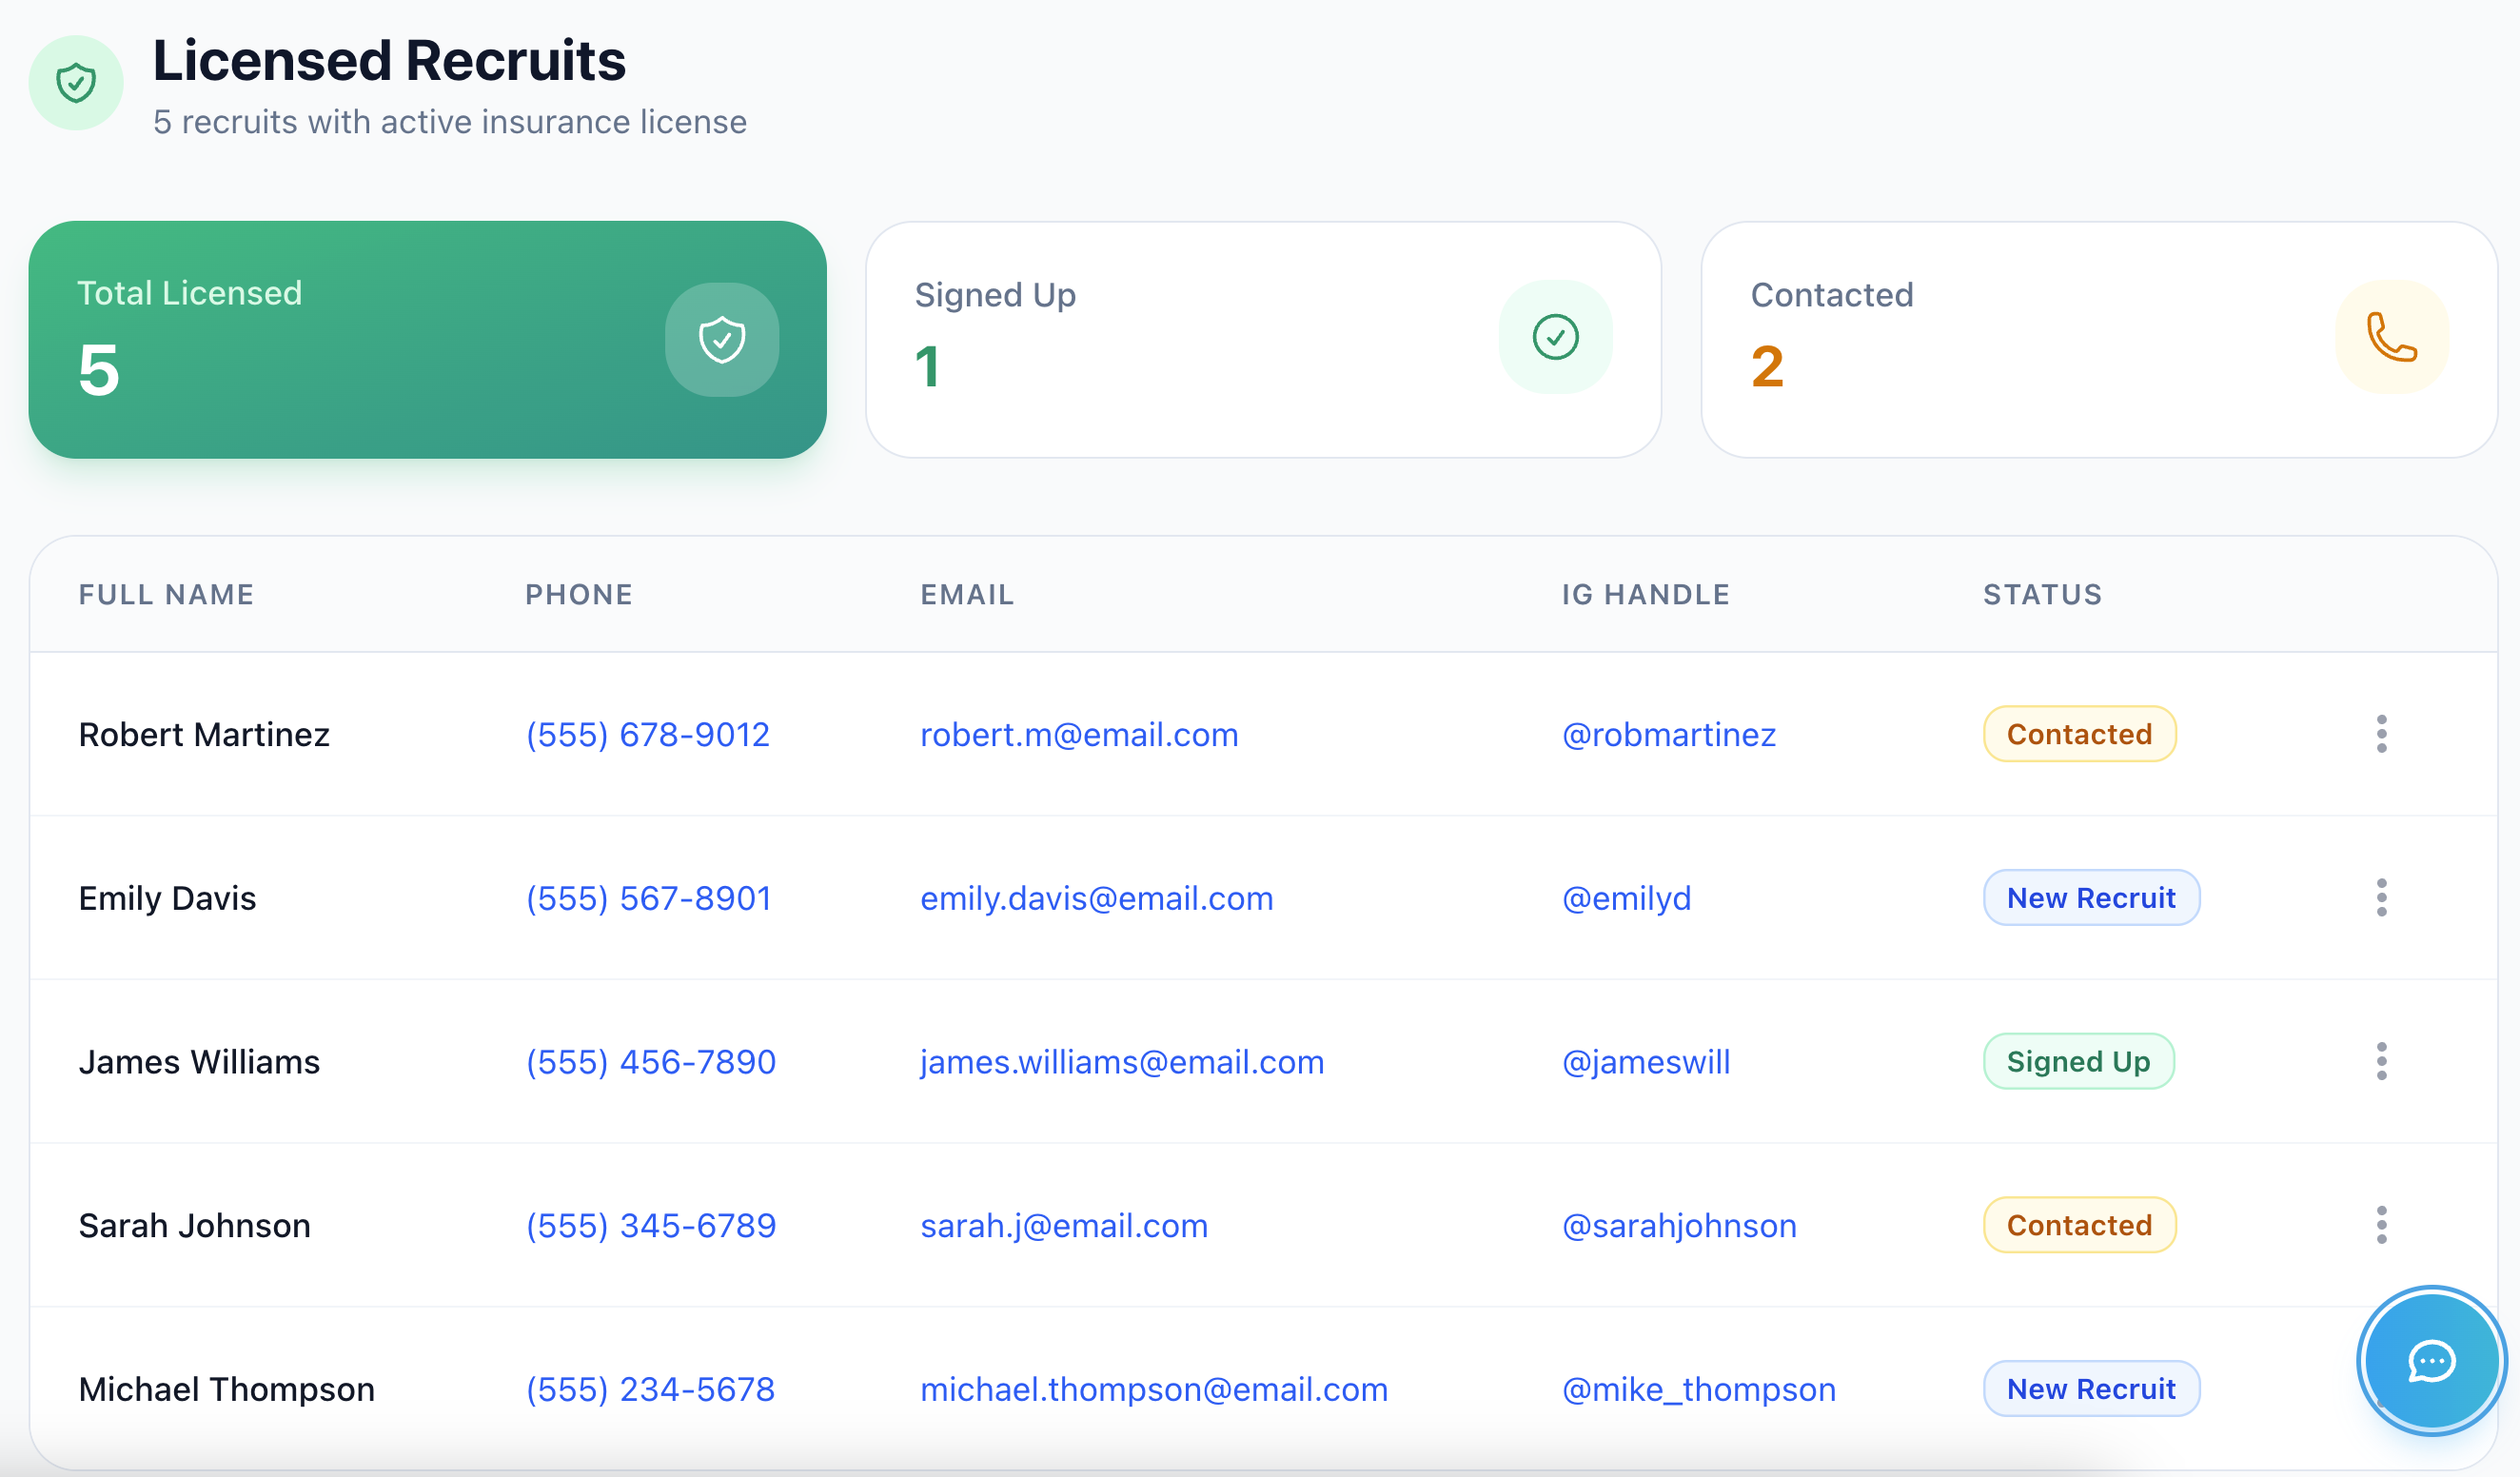Click the Contacted status badge for Robert Martinez
This screenshot has width=2520, height=1477.
(x=2079, y=734)
